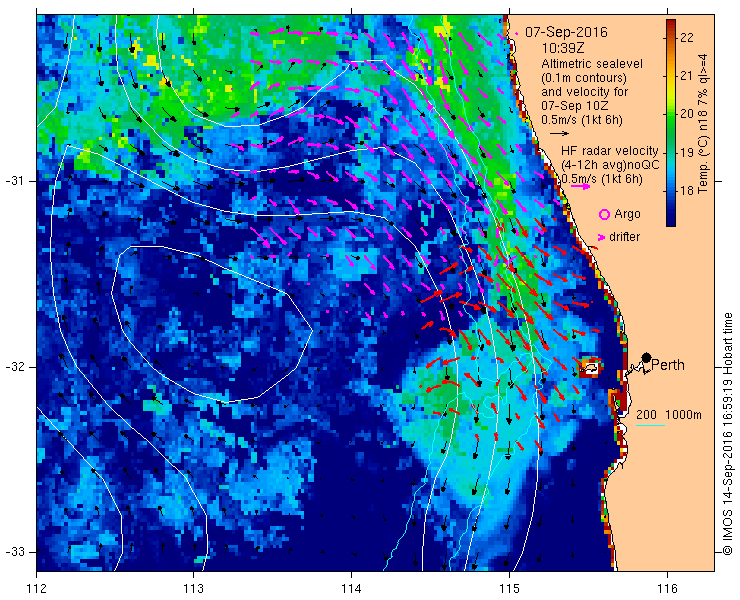The height and width of the screenshot is (600, 740).
Task: Click the -33 latitude axis label
Action: (x=14, y=551)
